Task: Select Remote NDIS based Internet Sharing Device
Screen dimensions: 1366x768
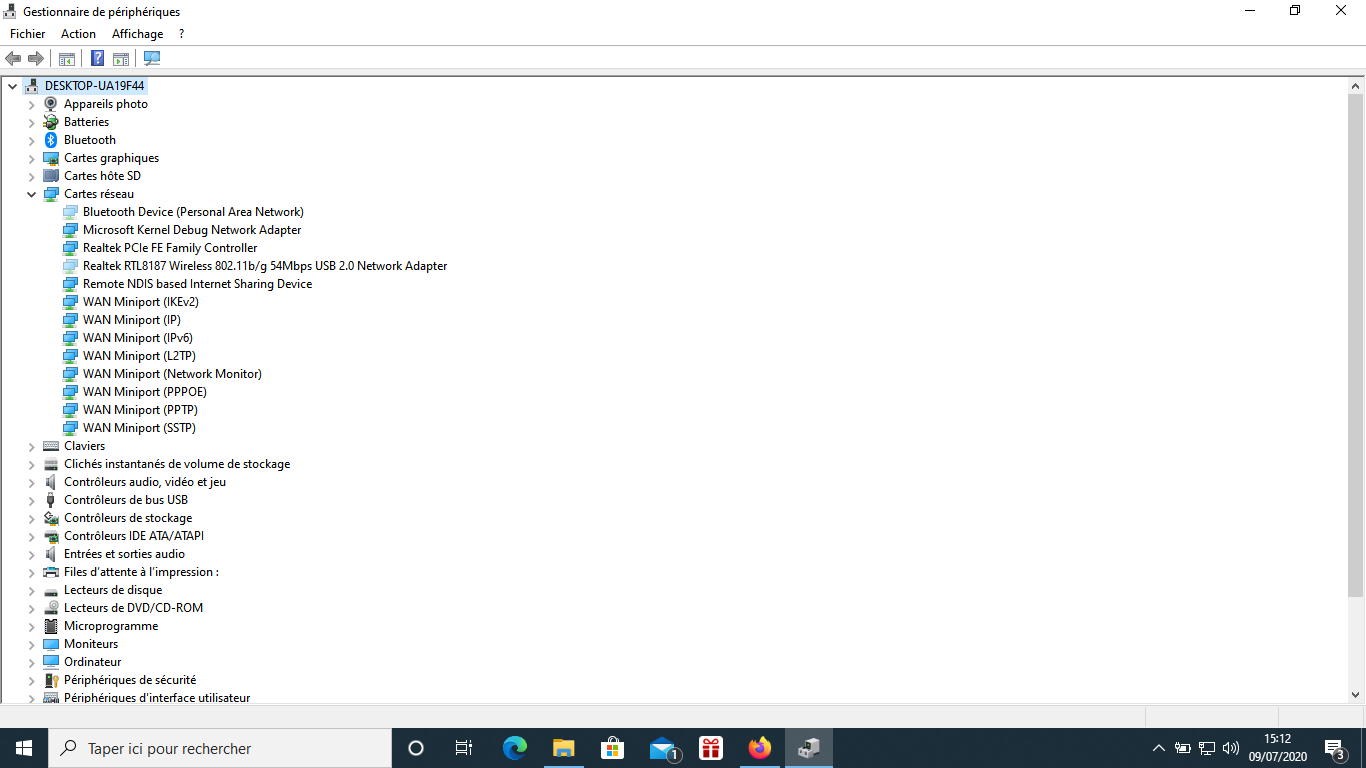Action: pos(197,284)
